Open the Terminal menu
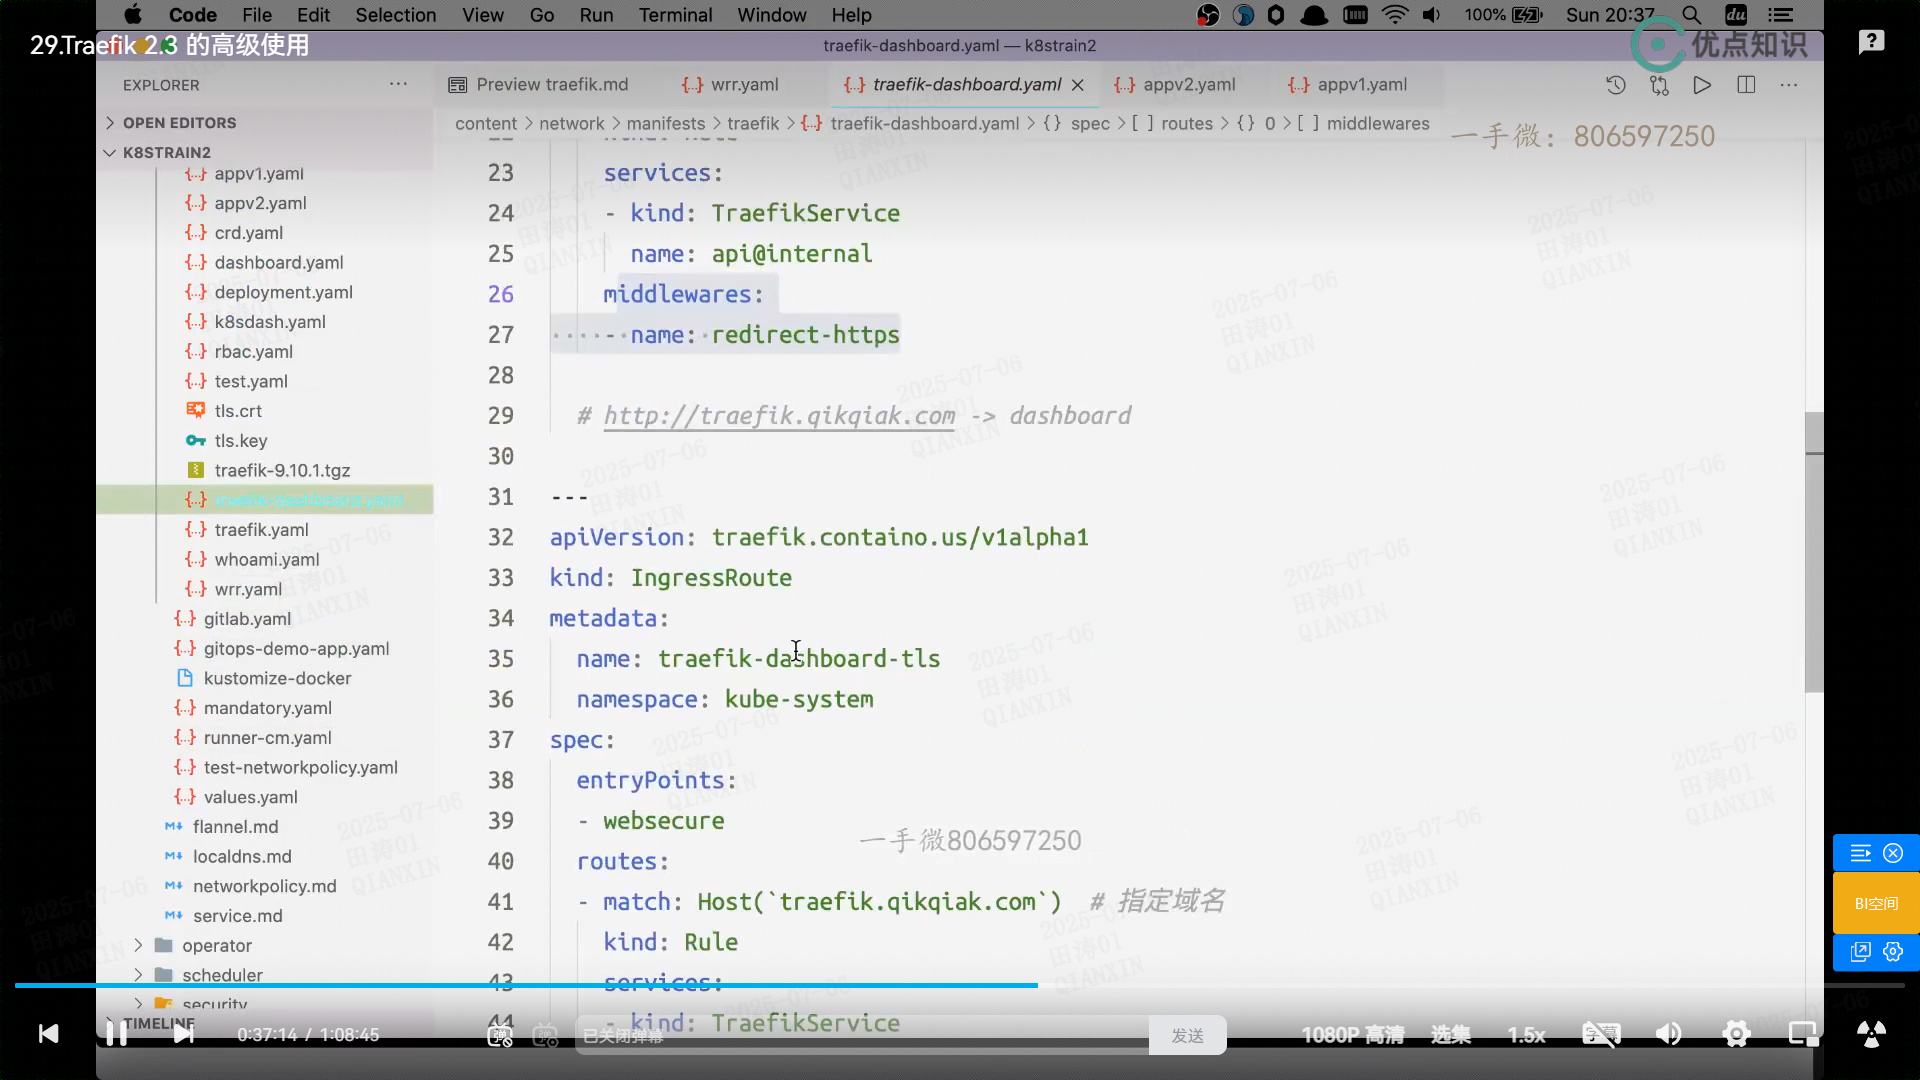1920x1080 pixels. [675, 15]
